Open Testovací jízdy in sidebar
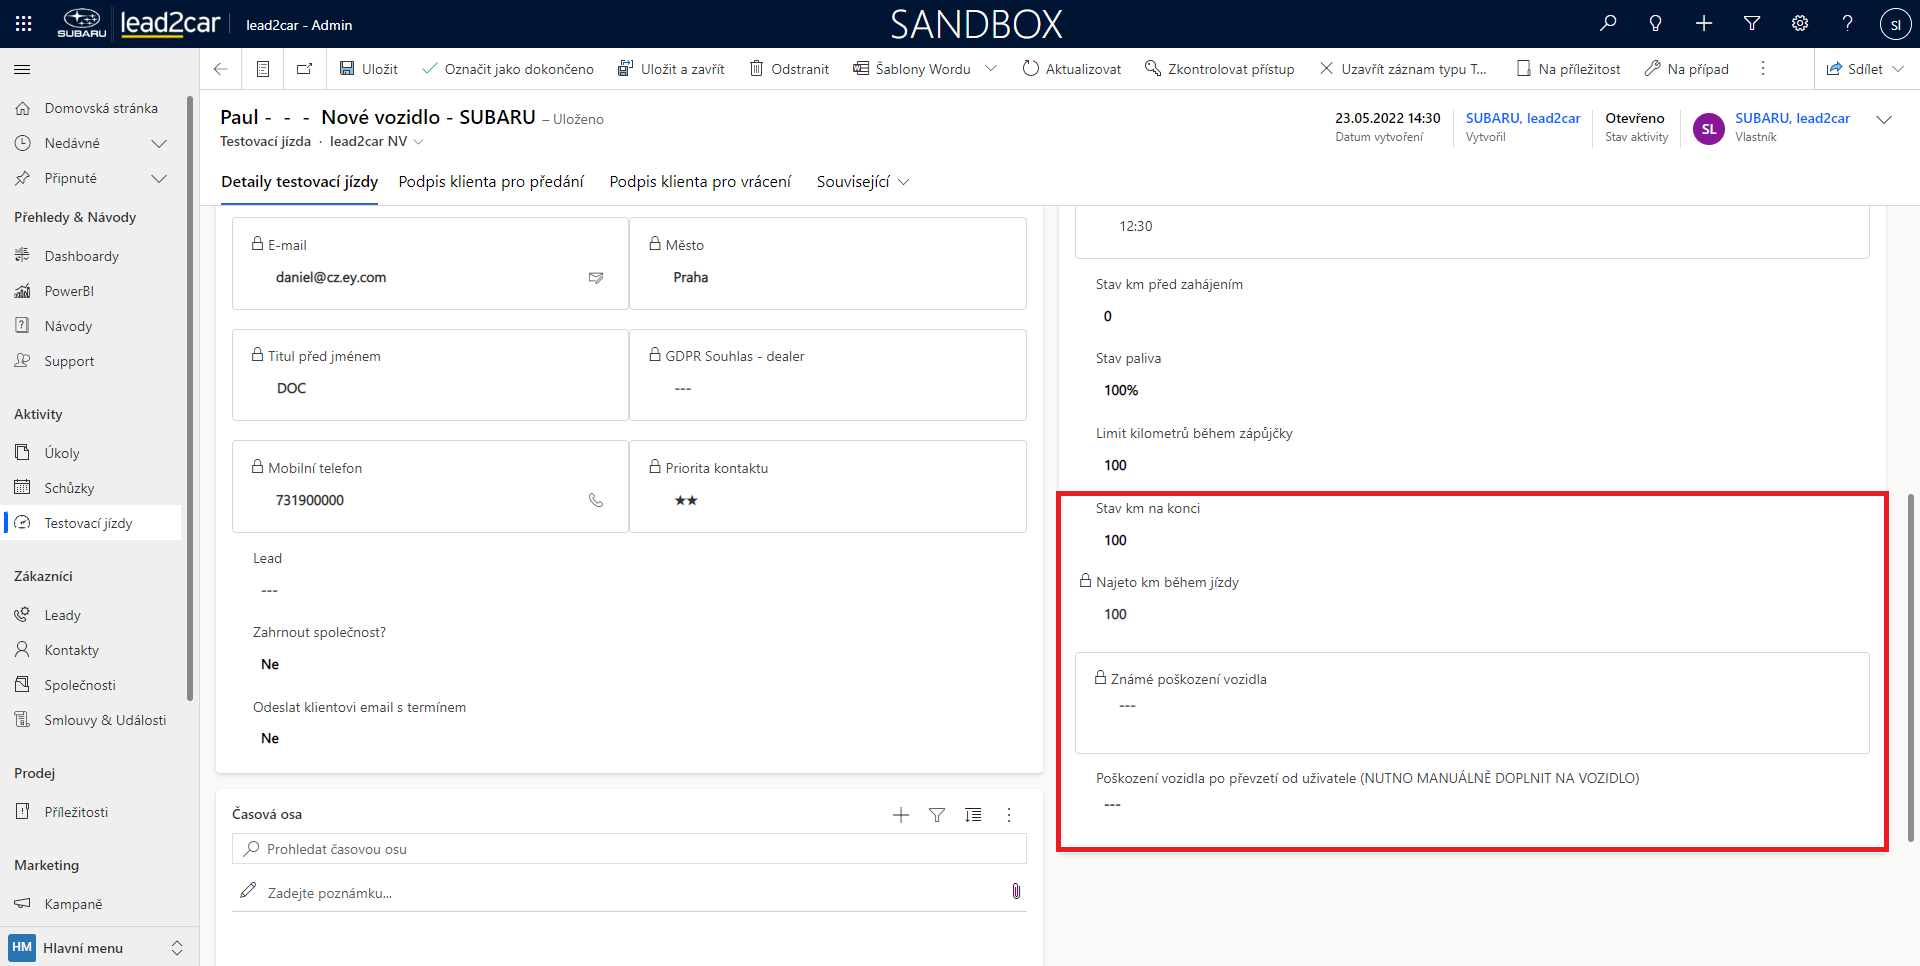1920x966 pixels. tap(88, 523)
